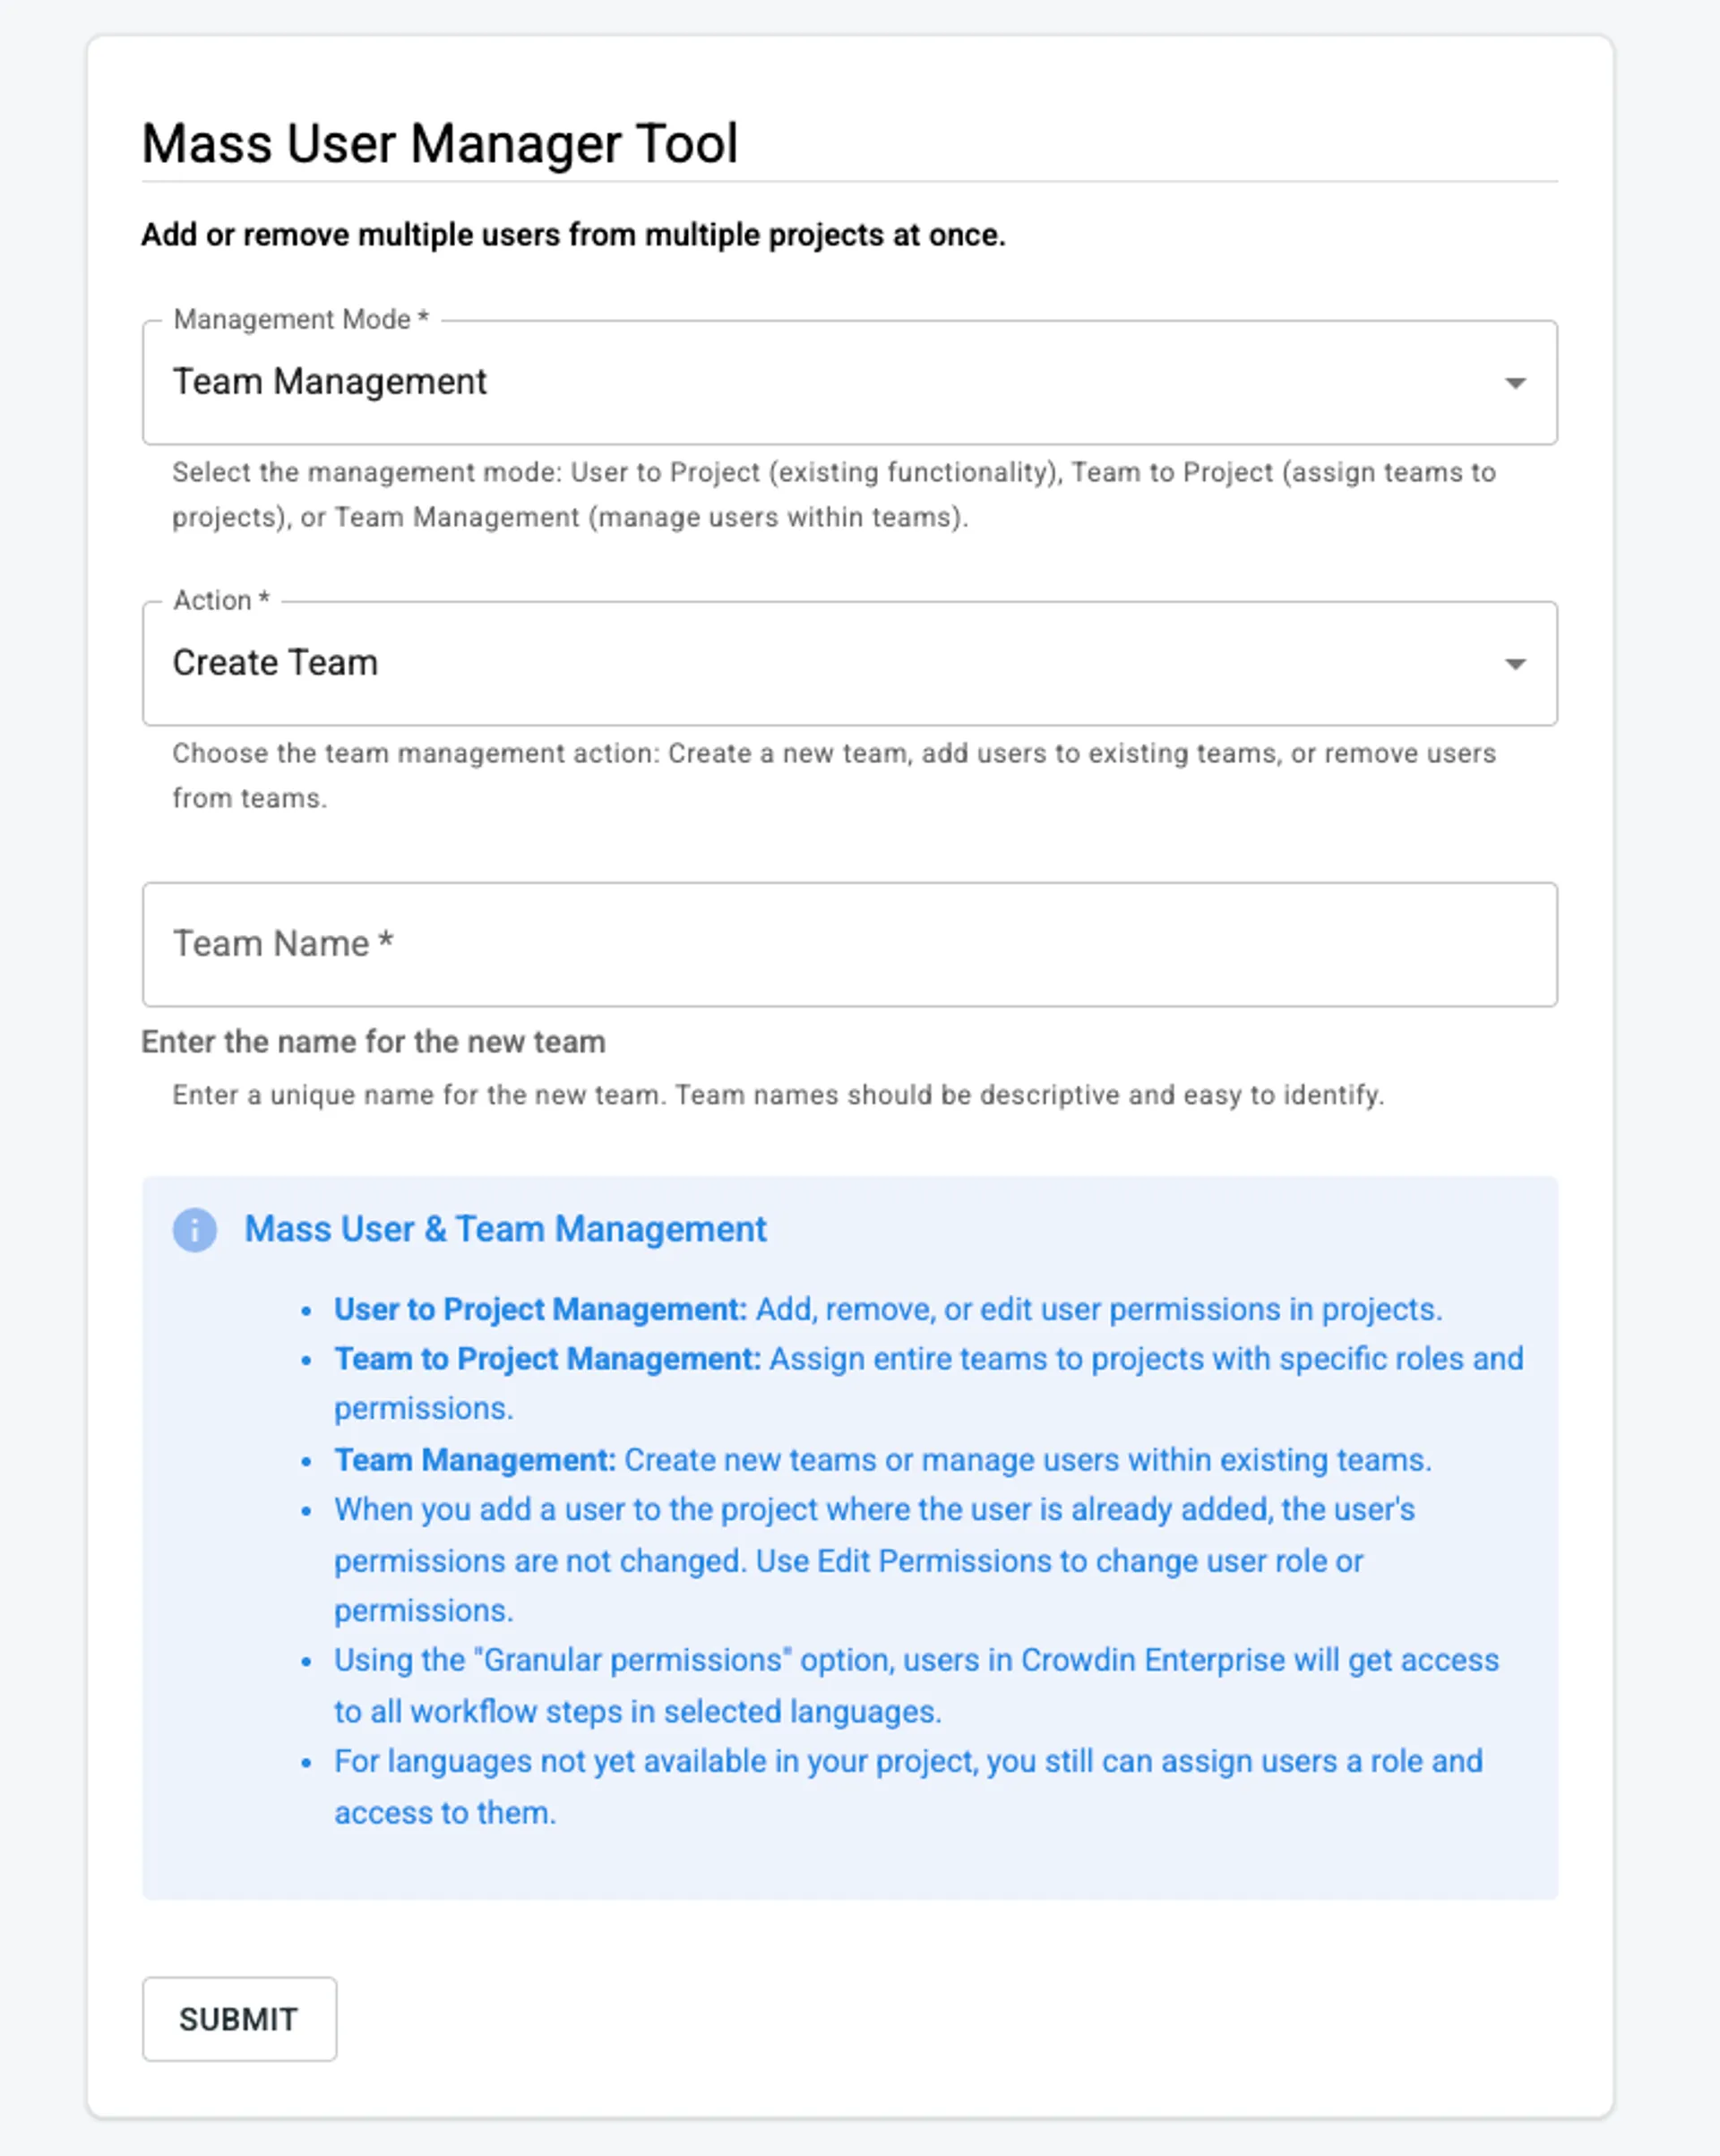Expand the Action dropdown arrow
The height and width of the screenshot is (2156, 1720).
pos(1515,664)
